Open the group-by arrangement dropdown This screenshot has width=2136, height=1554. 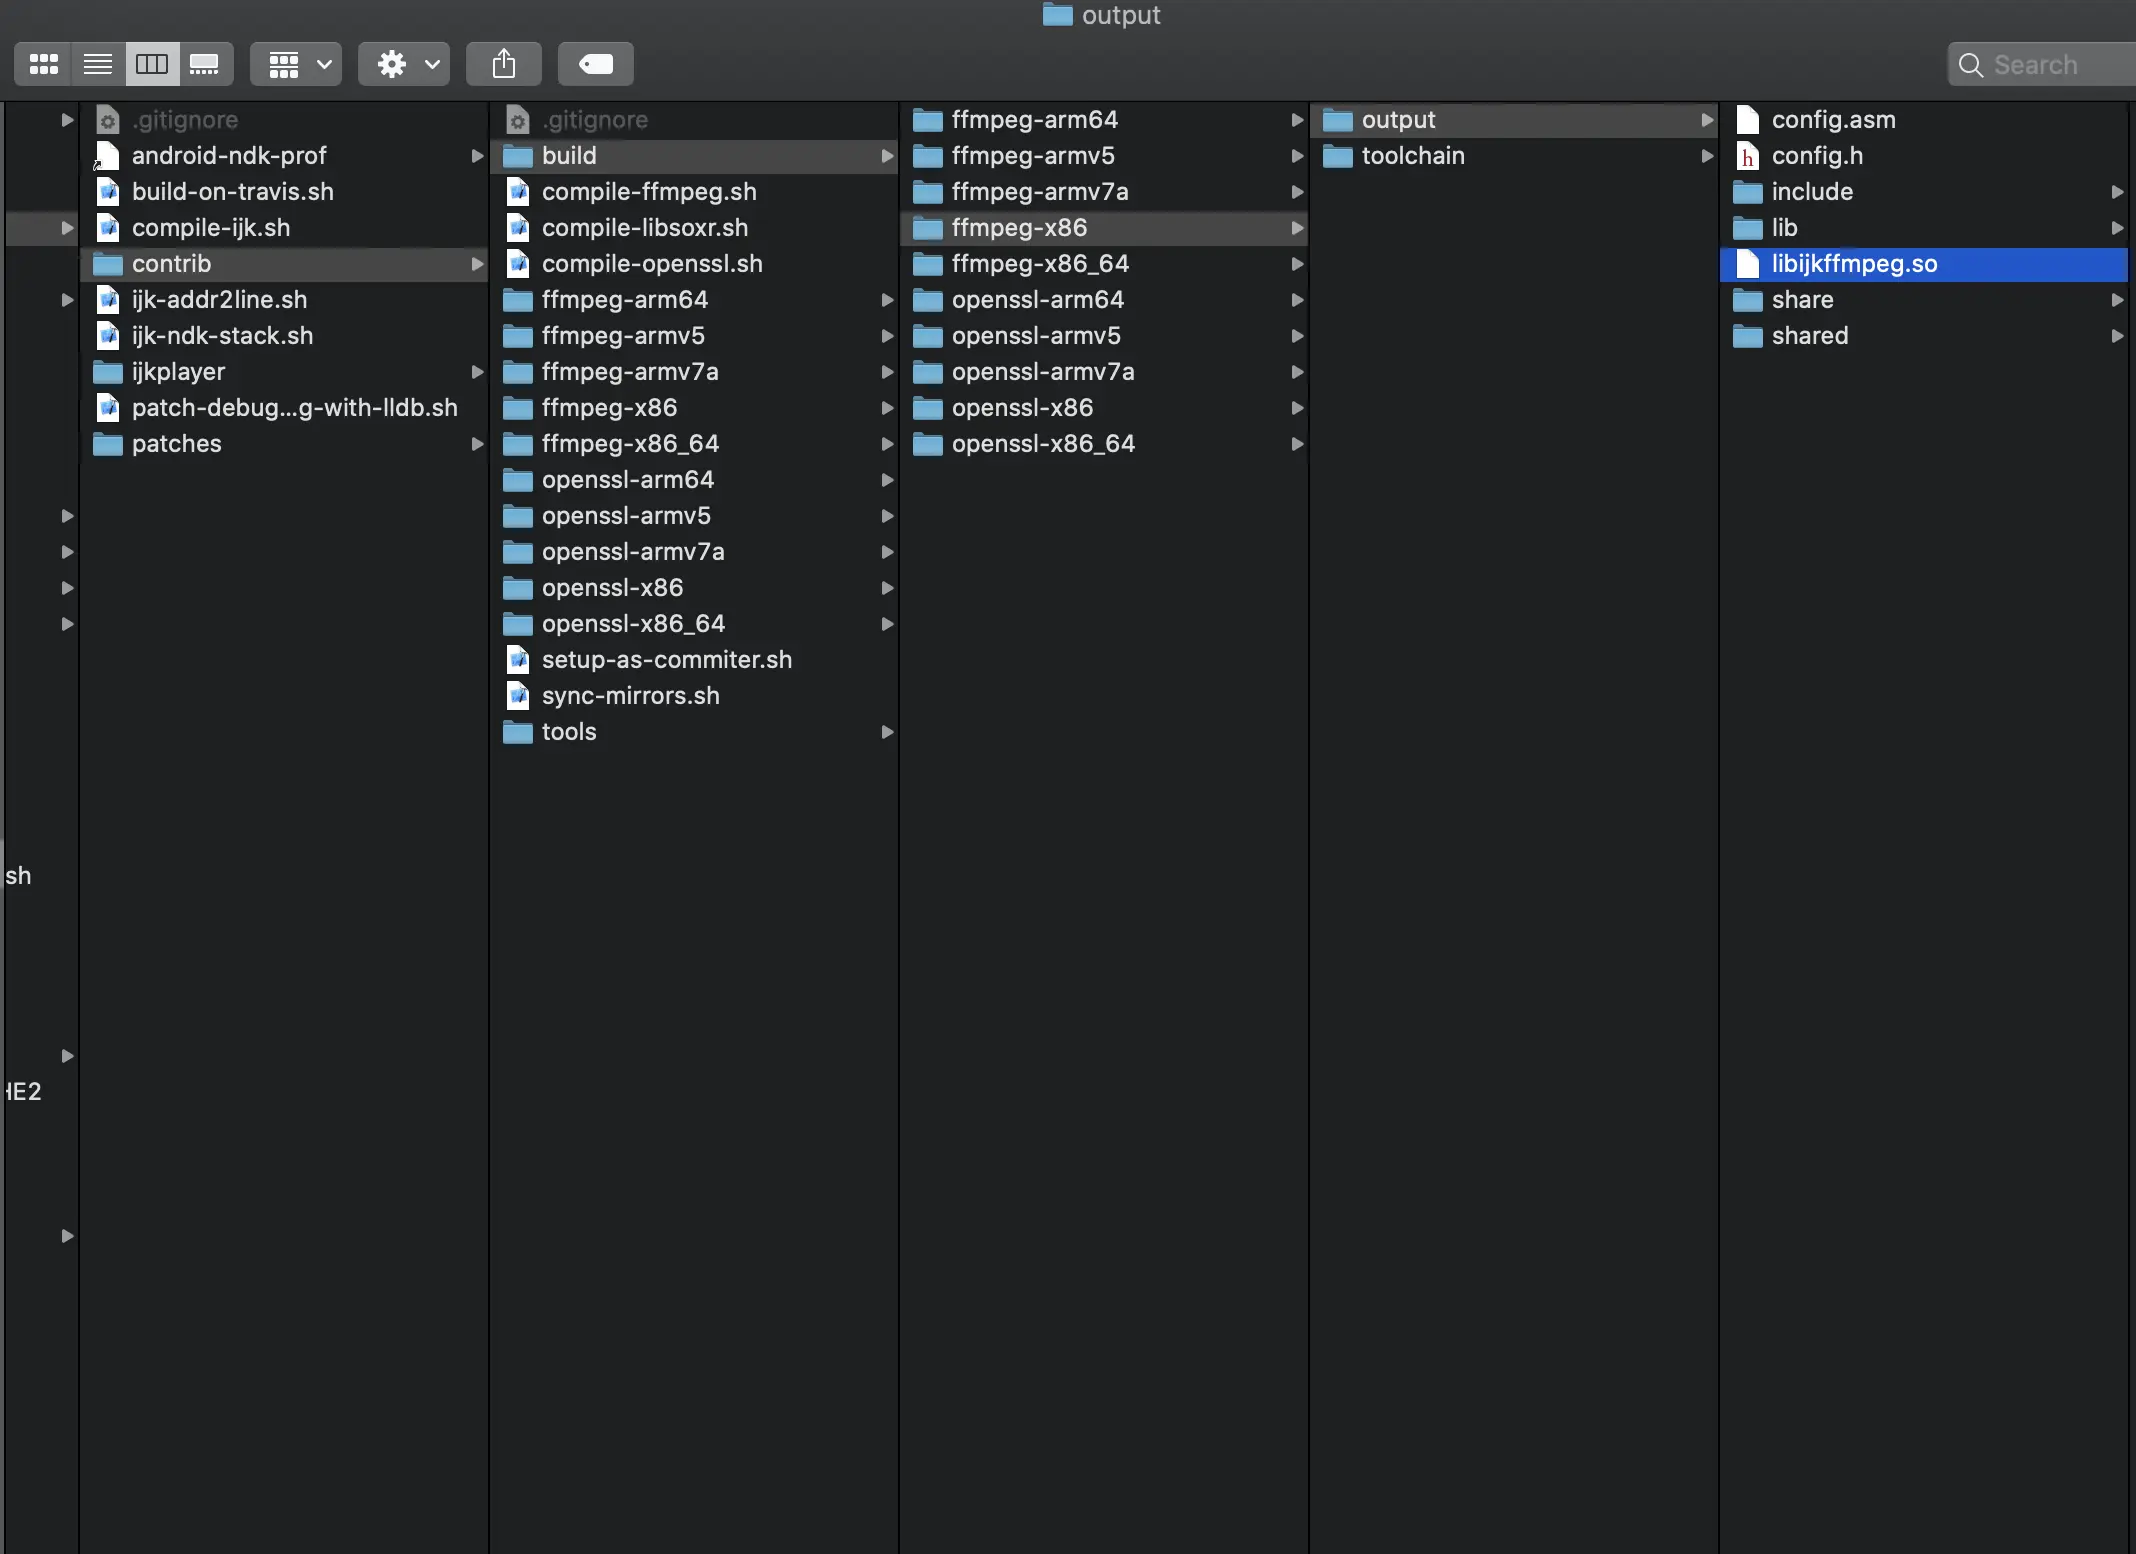[296, 64]
